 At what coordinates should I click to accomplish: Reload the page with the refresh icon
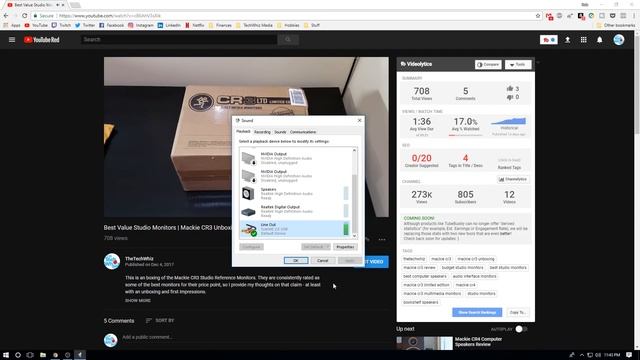(24, 16)
